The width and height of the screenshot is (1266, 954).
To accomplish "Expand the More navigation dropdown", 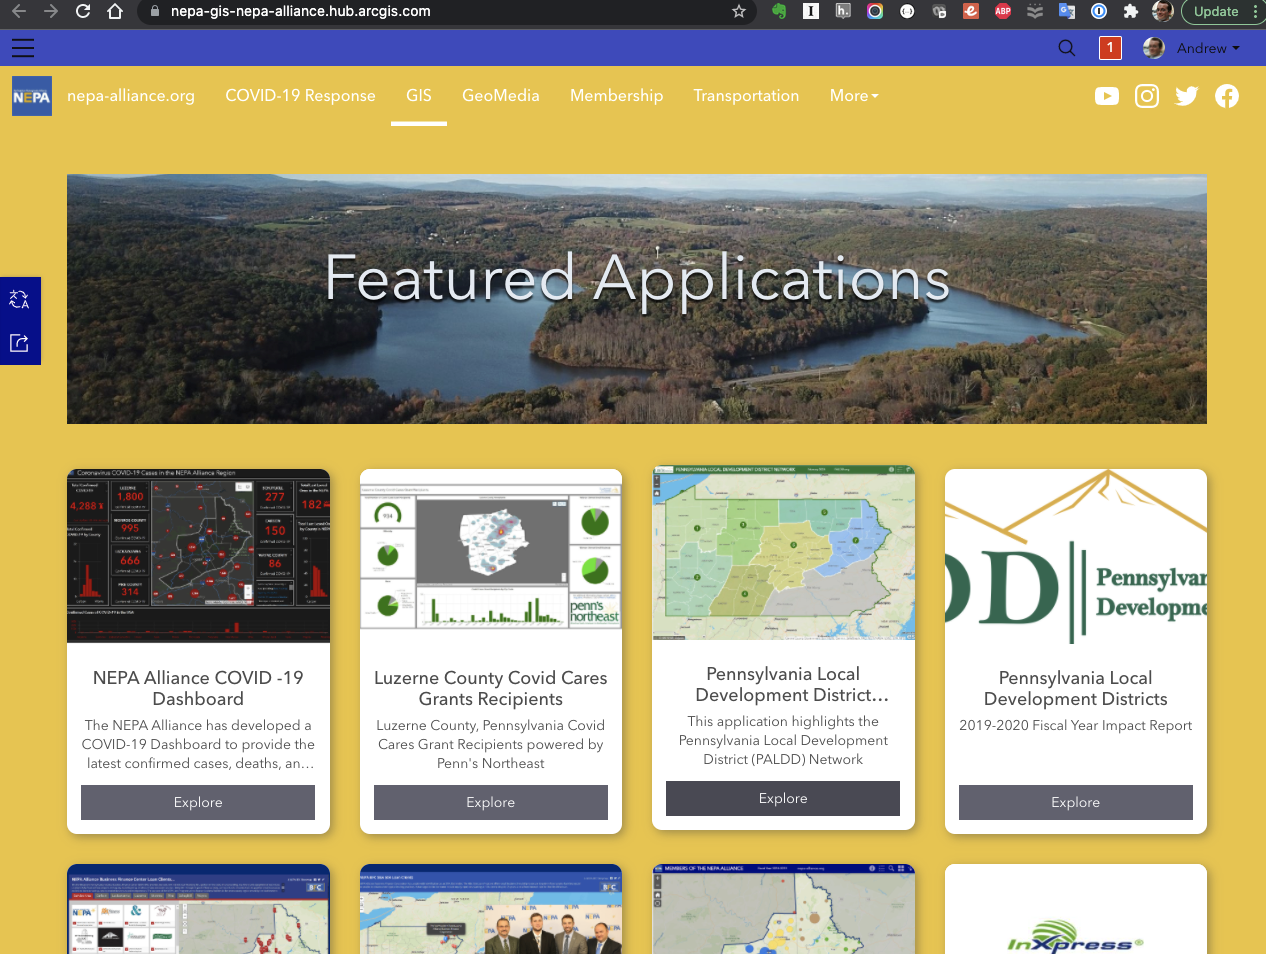I will [853, 95].
